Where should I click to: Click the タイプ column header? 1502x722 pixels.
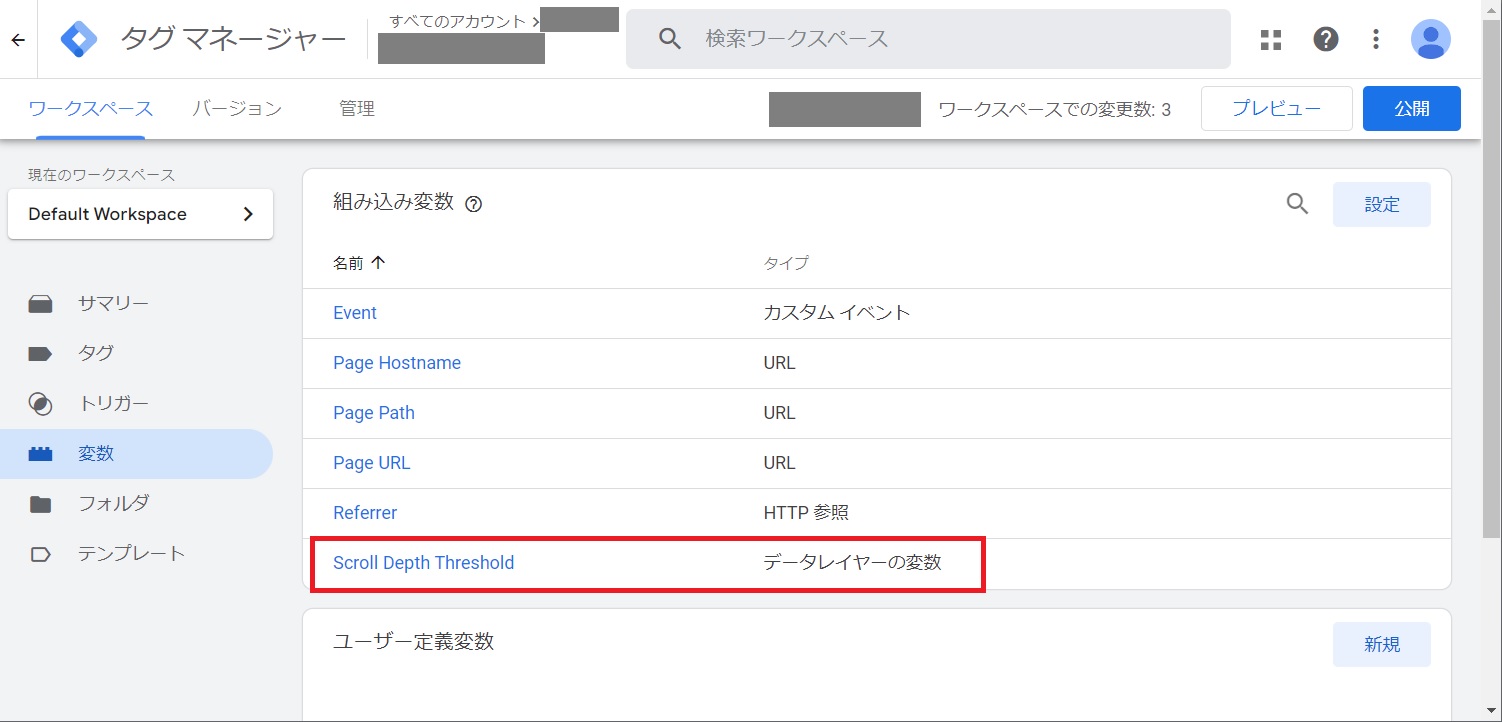point(786,263)
